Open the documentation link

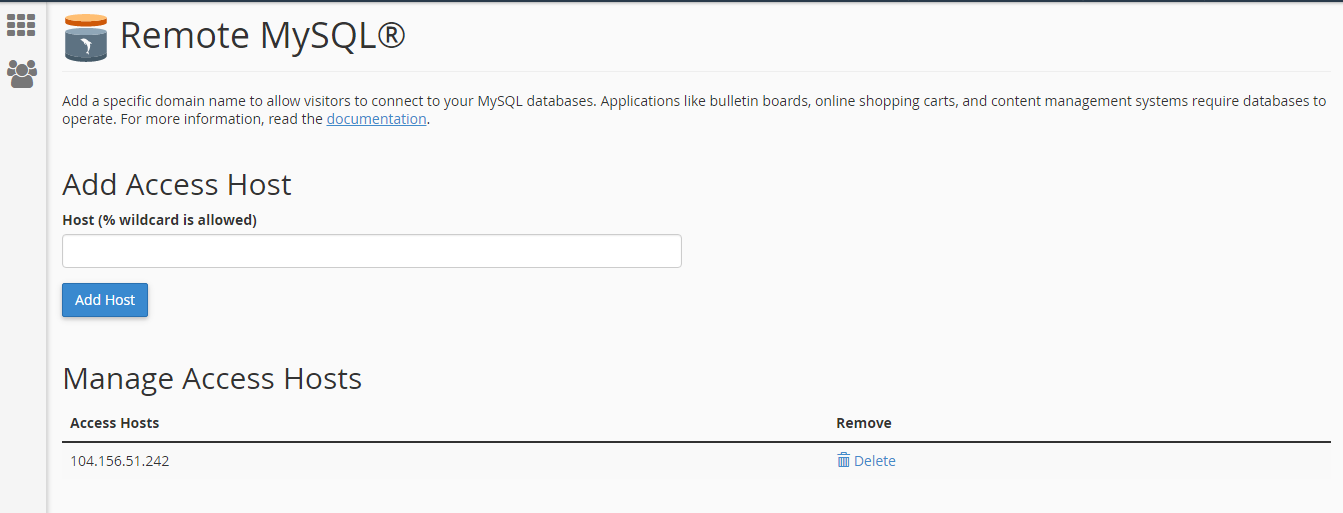coord(376,119)
